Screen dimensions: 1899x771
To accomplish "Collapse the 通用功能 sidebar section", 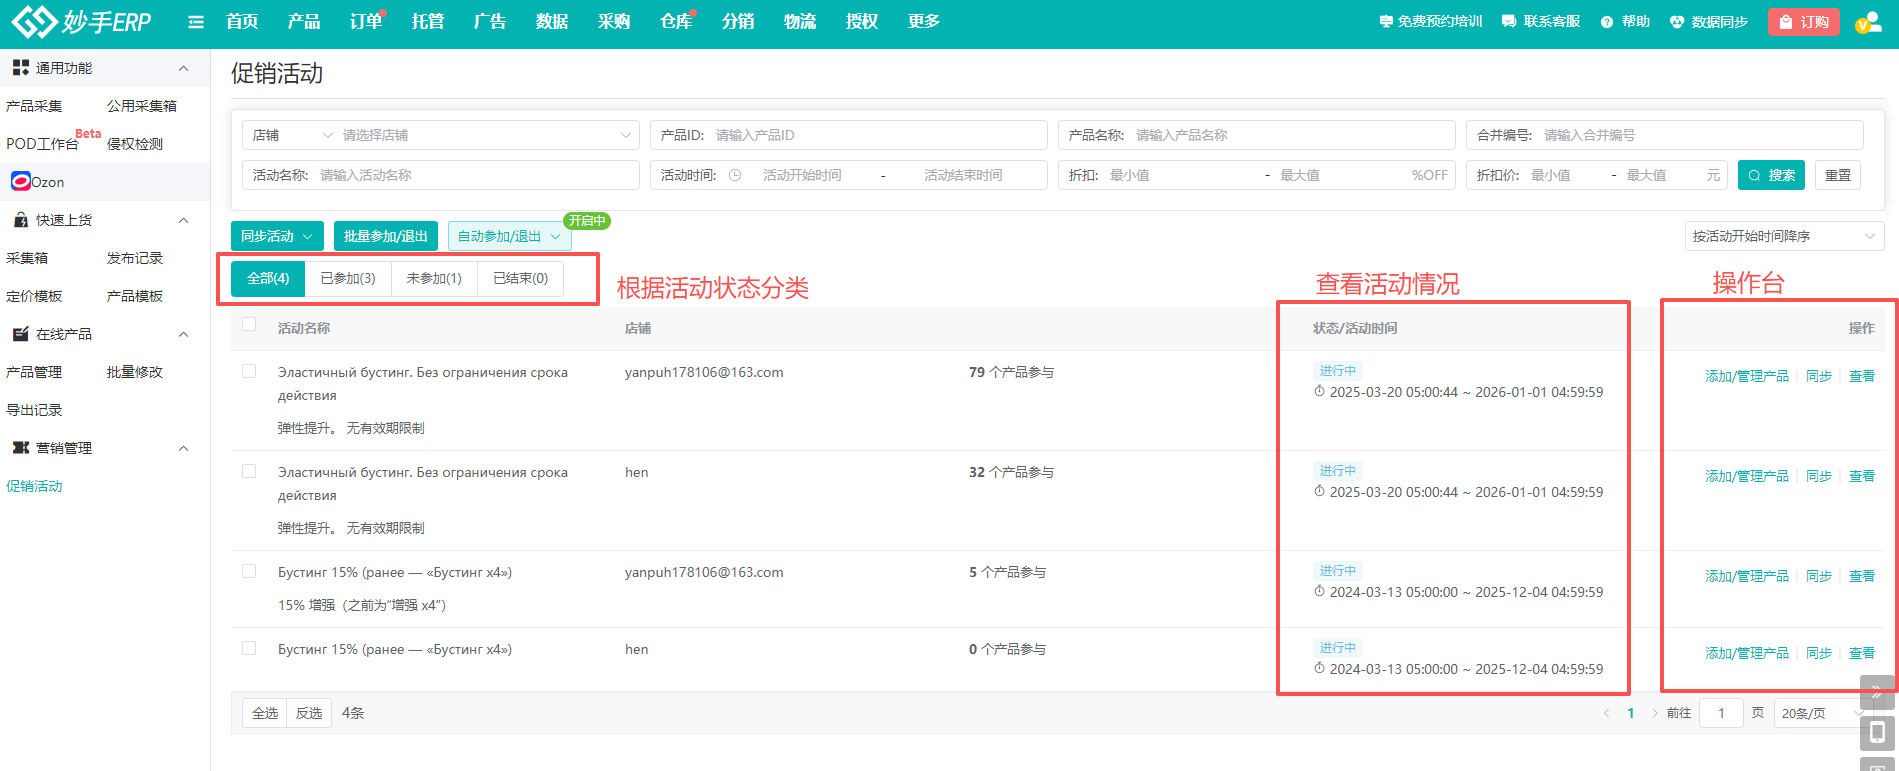I will coord(183,68).
